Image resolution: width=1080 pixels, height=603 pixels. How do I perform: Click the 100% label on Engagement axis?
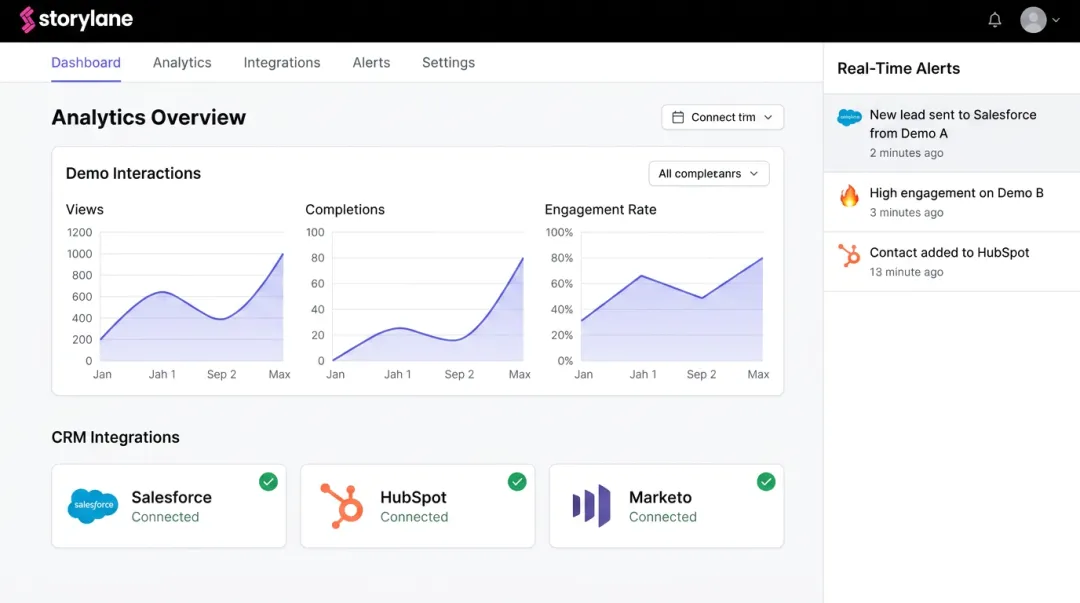click(x=559, y=232)
